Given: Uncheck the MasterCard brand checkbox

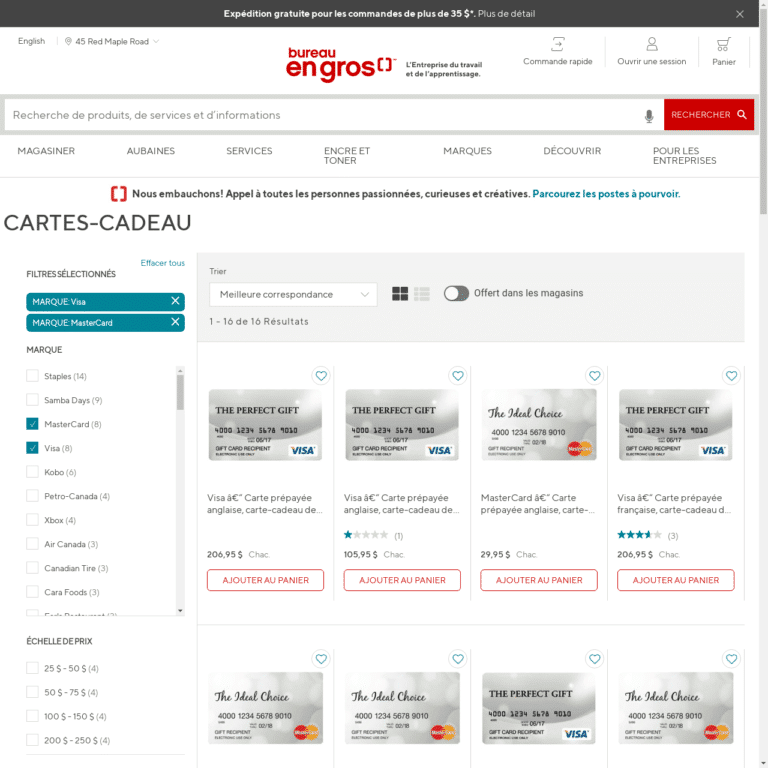Looking at the screenshot, I should click(x=33, y=424).
